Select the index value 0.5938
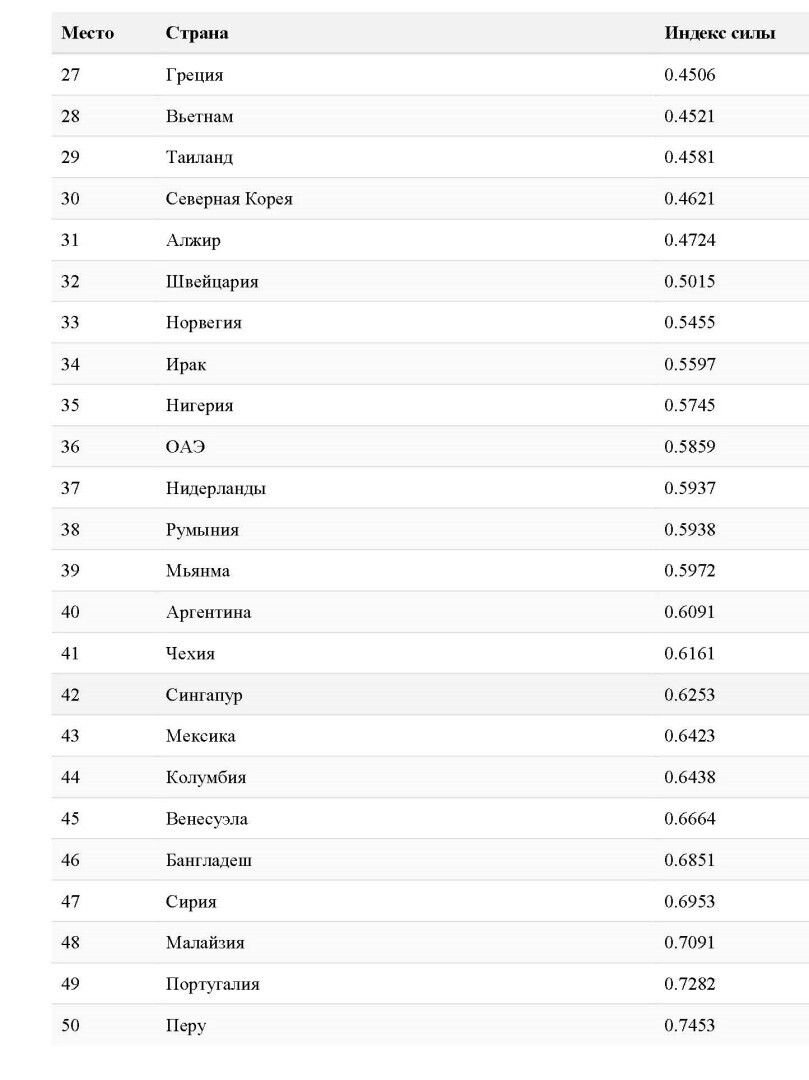The height and width of the screenshot is (1080, 809). coord(690,530)
